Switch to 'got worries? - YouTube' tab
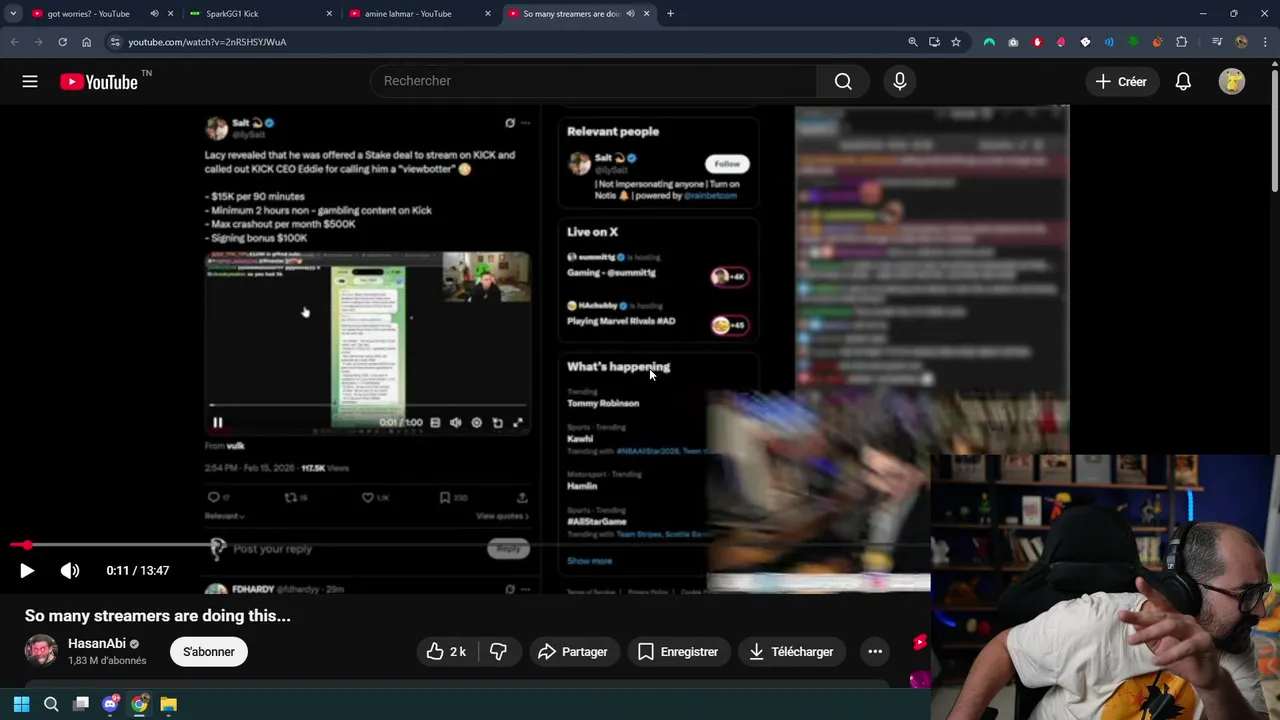 (88, 14)
